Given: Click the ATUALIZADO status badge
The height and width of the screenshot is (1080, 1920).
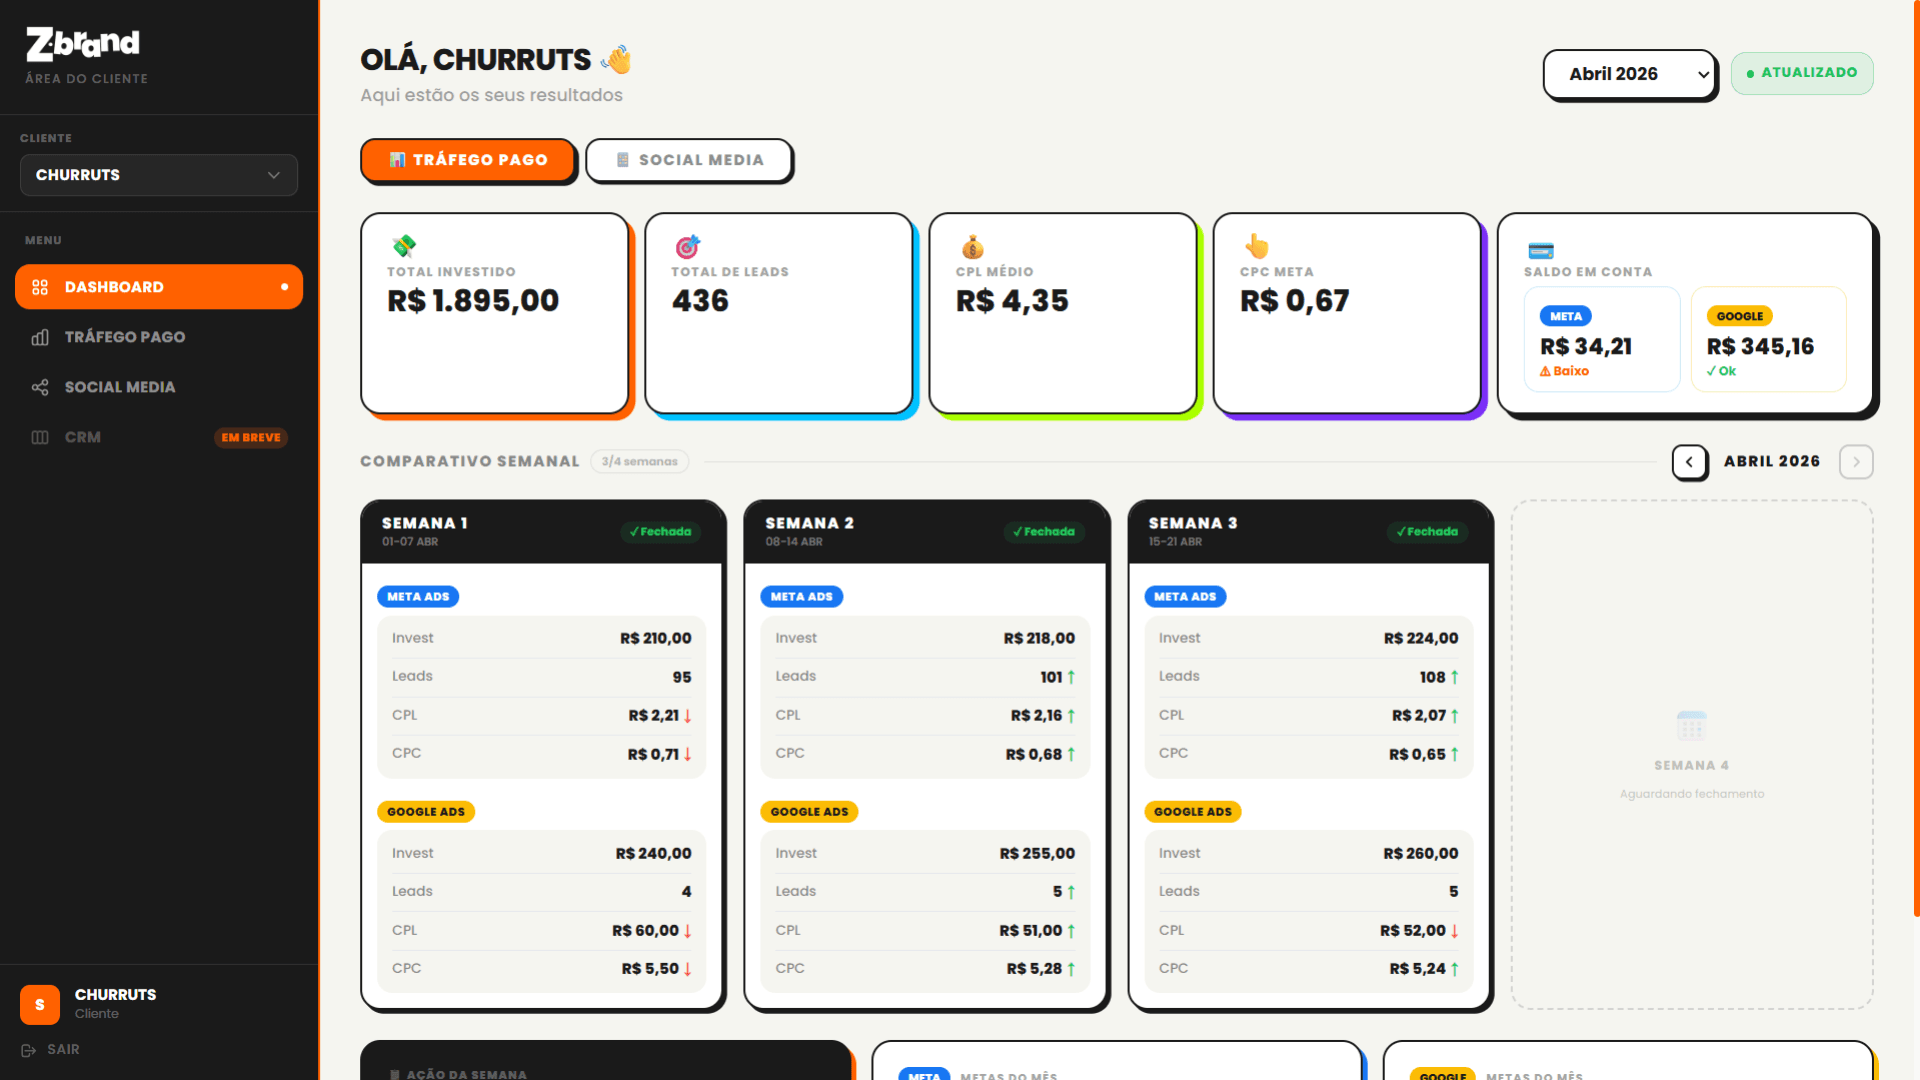Looking at the screenshot, I should (x=1802, y=73).
